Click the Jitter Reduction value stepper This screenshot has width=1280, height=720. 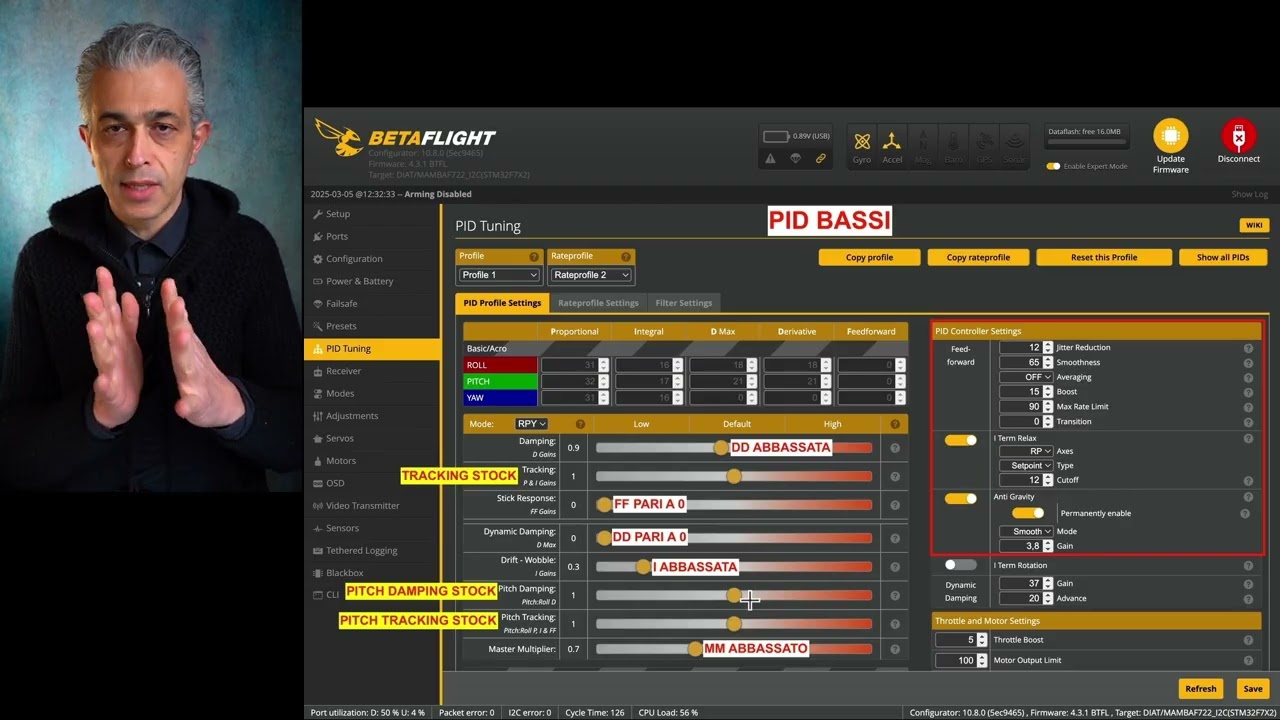[x=1048, y=348]
